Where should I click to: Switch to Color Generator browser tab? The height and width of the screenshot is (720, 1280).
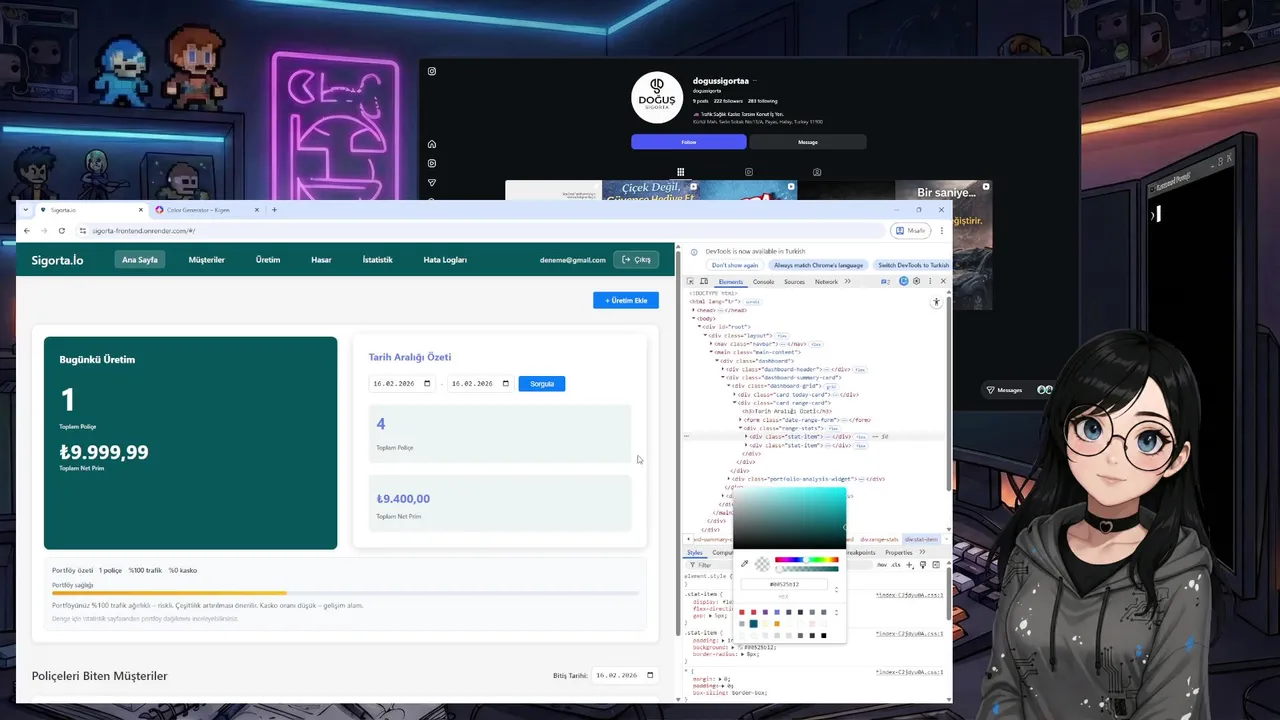point(205,210)
